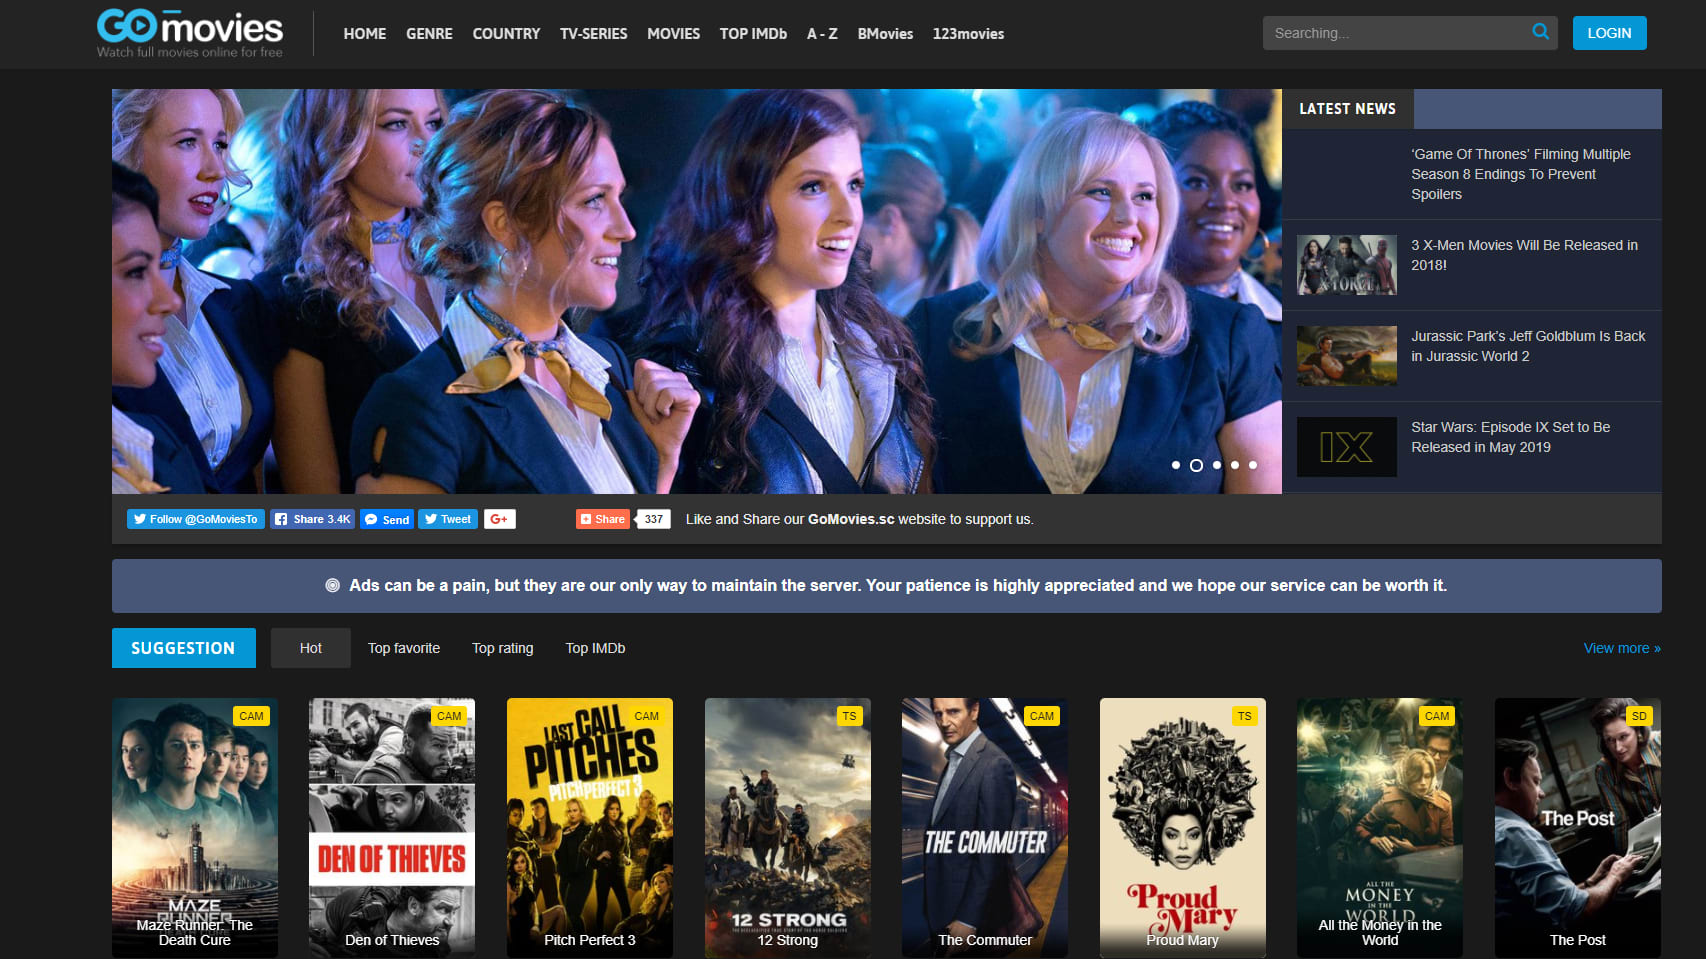1706x959 pixels.
Task: Open the Den of Thieves poster
Action: pos(392,828)
